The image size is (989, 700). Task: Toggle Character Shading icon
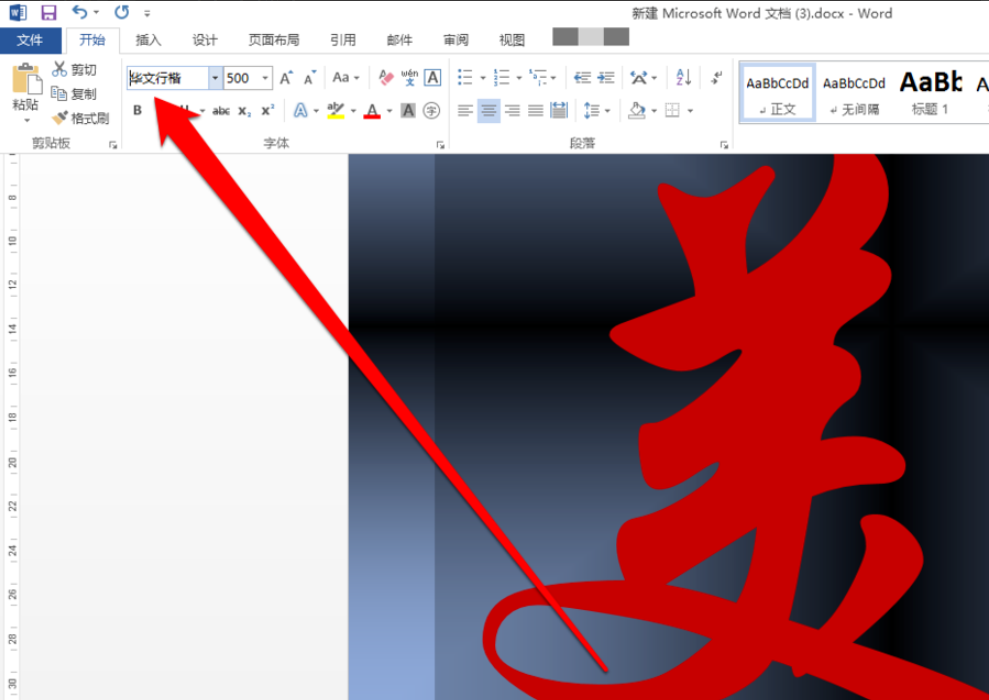tap(409, 111)
